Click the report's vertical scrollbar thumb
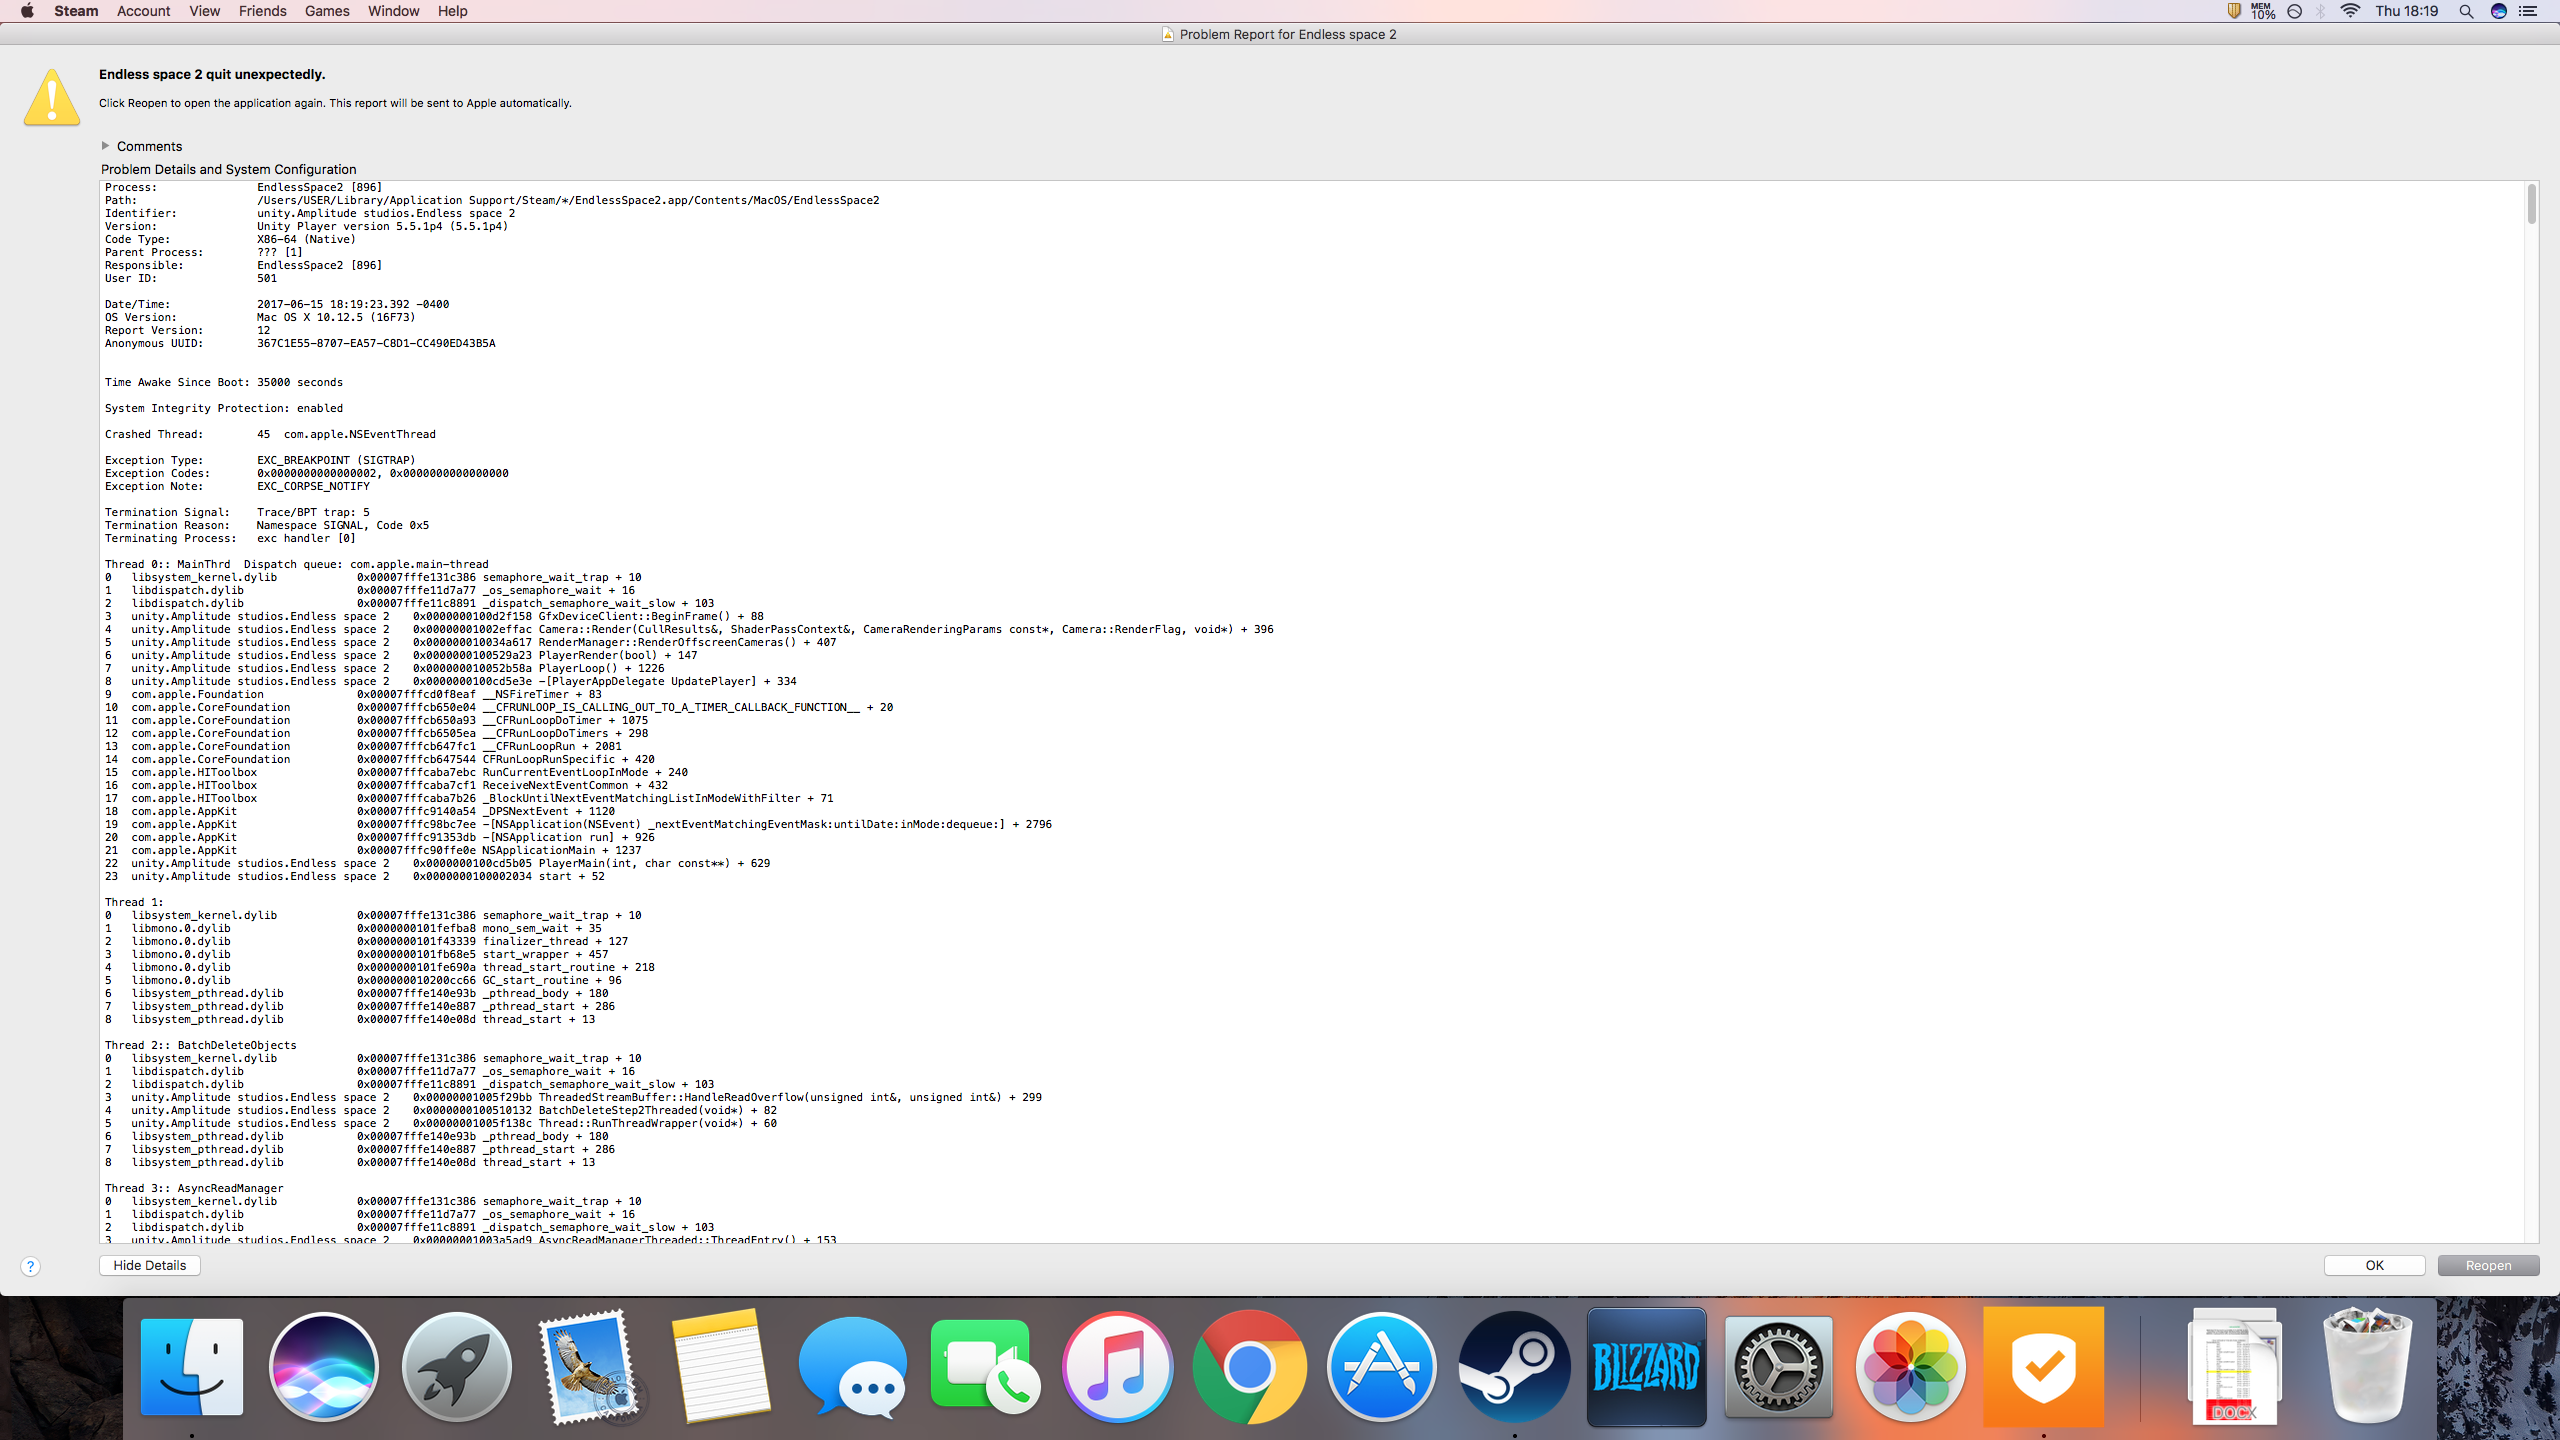 click(2532, 204)
